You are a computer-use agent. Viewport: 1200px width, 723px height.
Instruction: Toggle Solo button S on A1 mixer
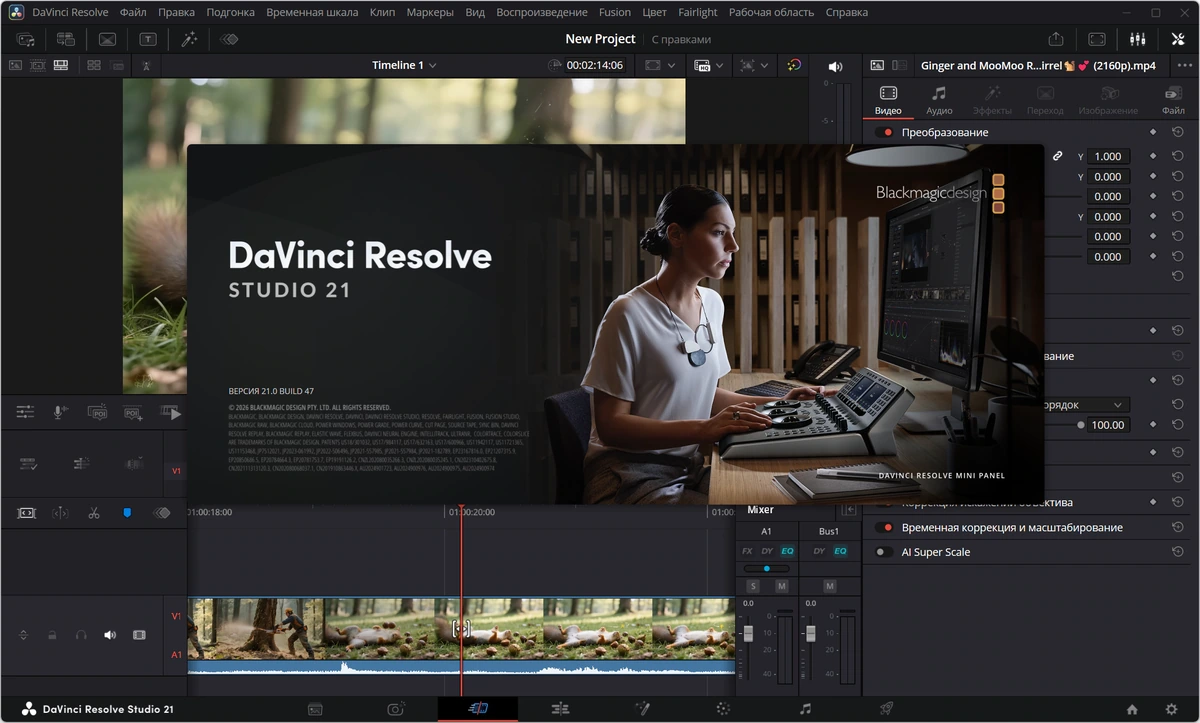pyautogui.click(x=753, y=585)
